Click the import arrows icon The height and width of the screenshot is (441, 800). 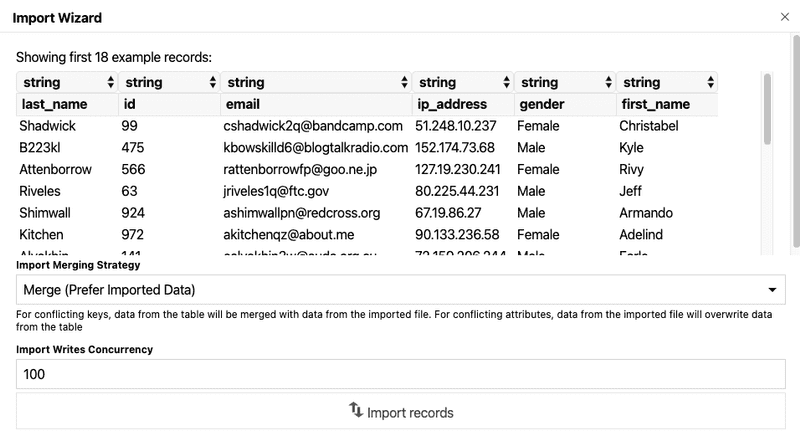coord(355,411)
